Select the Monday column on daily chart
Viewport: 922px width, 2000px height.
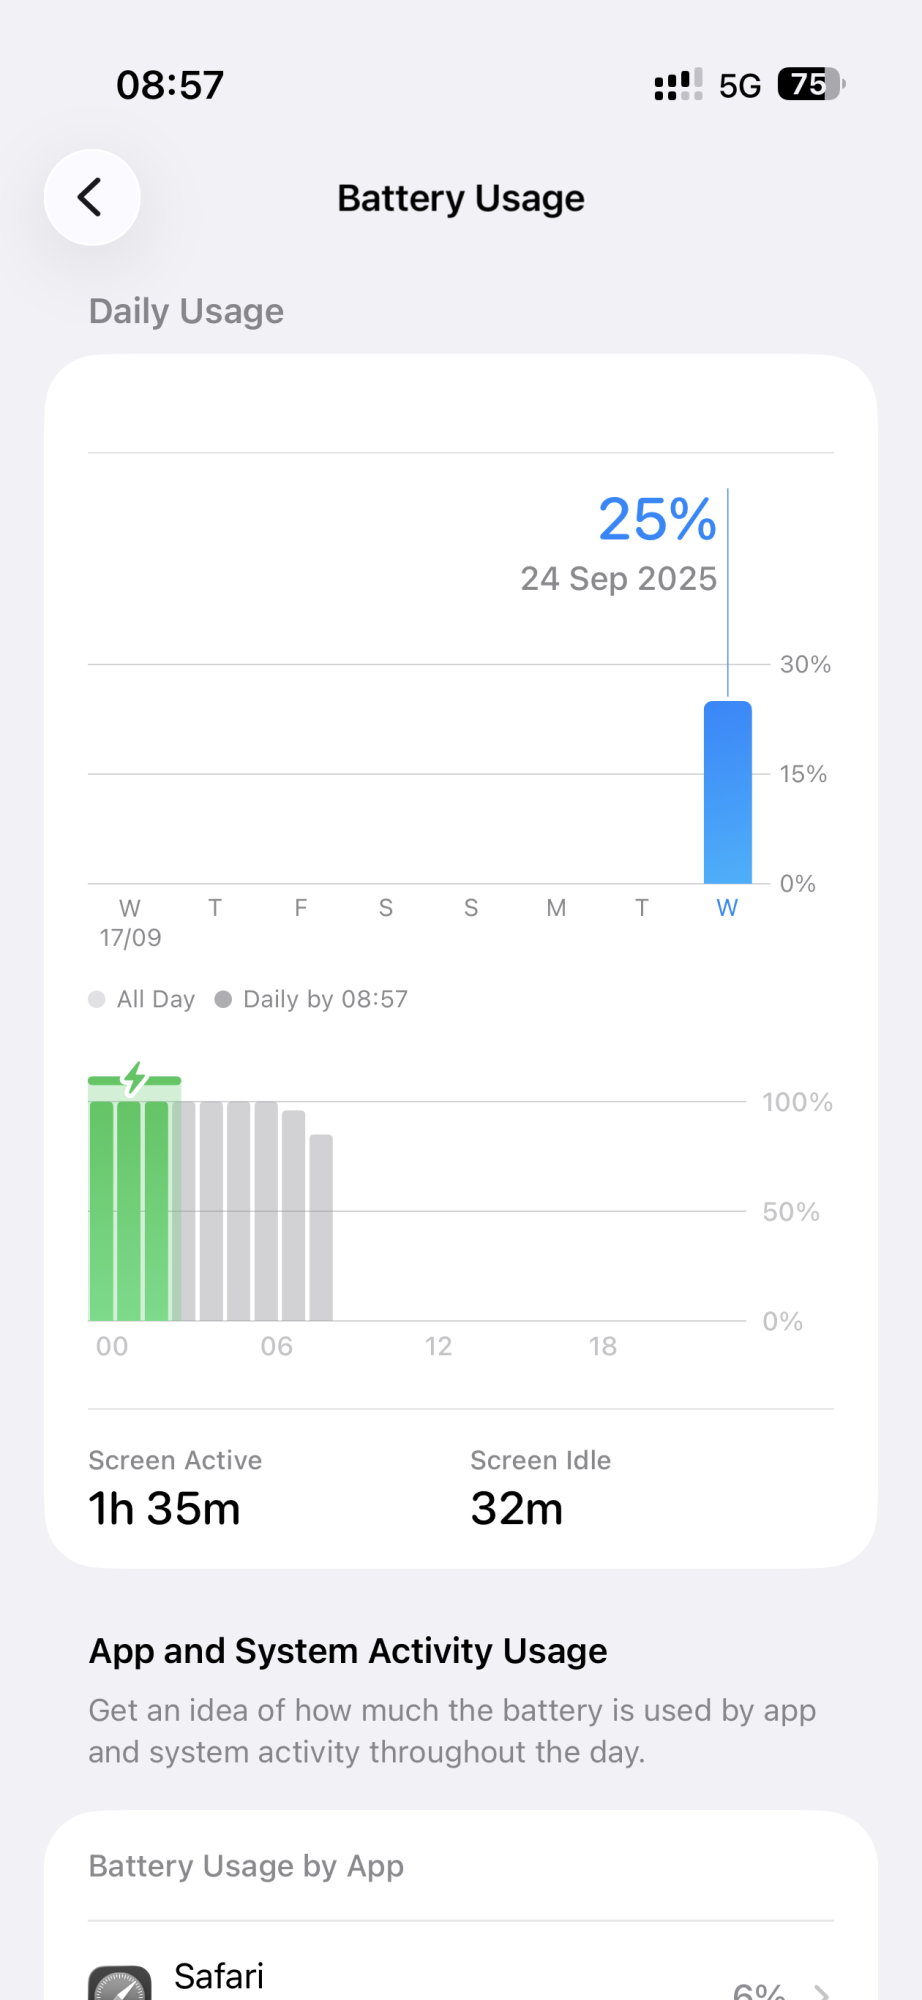coord(556,908)
